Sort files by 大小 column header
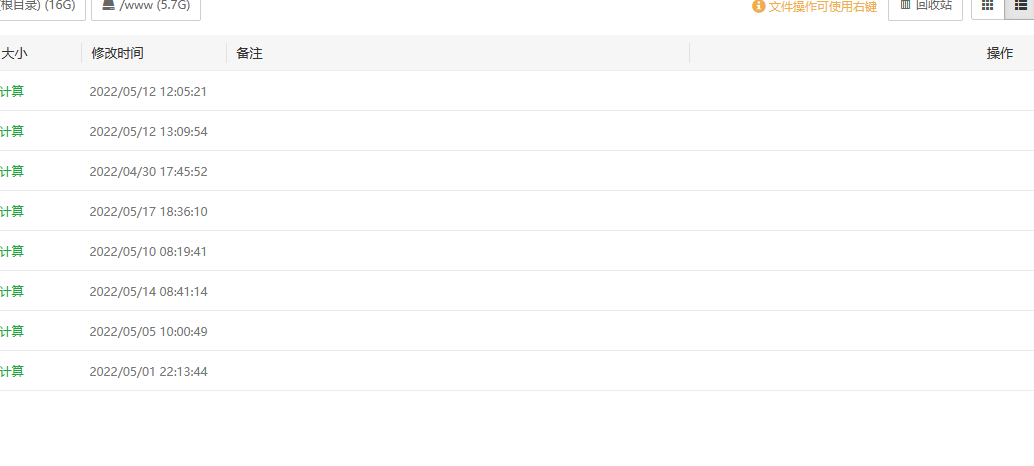Screen dimensions: 1034x466 pos(14,53)
